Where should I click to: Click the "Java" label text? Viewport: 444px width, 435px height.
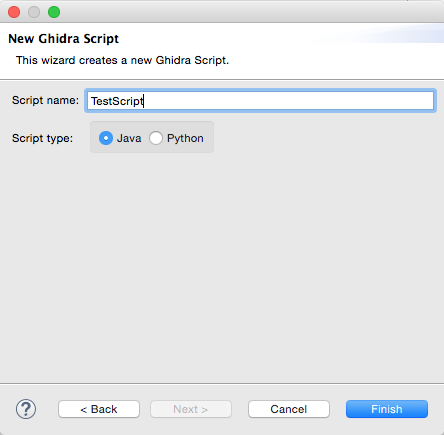[x=129, y=138]
